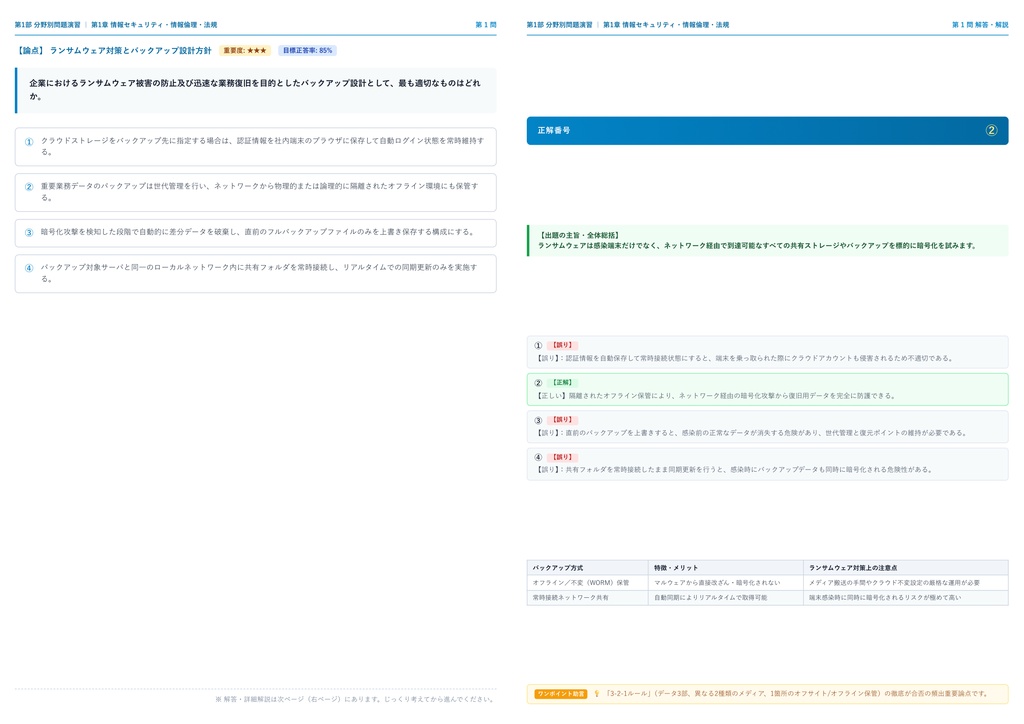Select answer option ④ about shared folder sync
Viewport: 1024px width, 724px height.
tap(255, 273)
